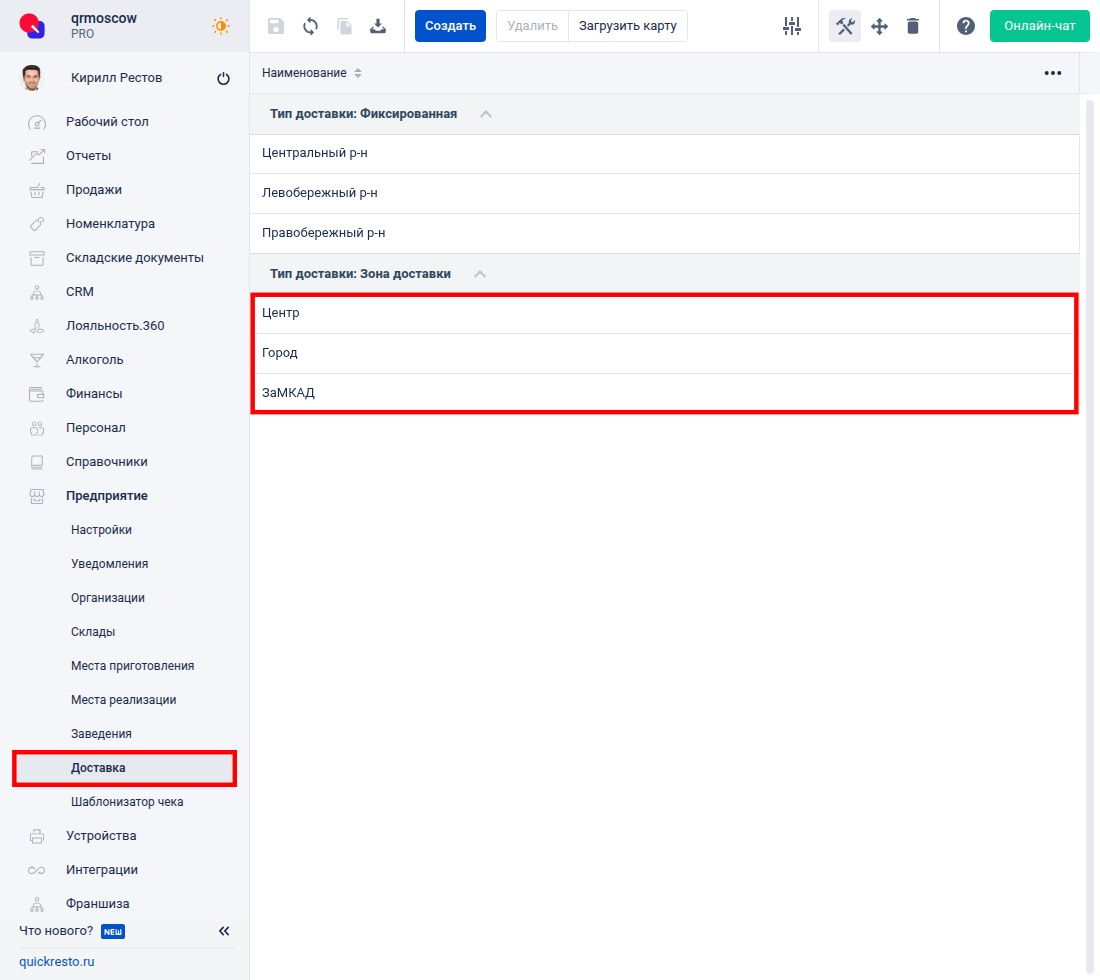The width and height of the screenshot is (1100, 980).
Task: Open the Номенклатура menu section
Action: [x=110, y=224]
